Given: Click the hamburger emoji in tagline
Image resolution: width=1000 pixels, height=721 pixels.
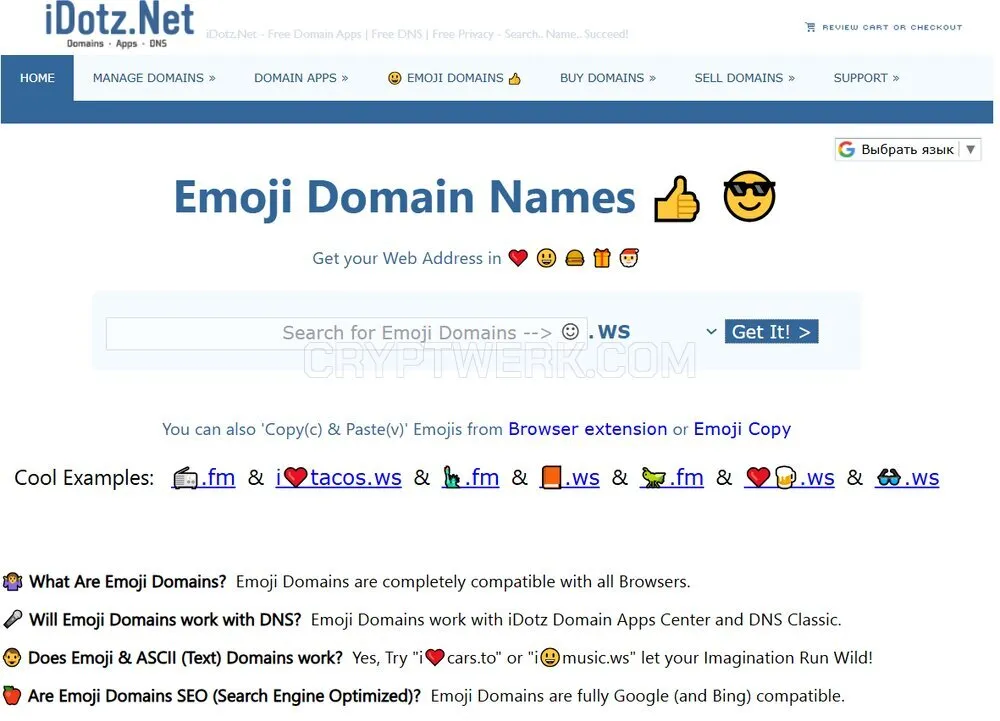Looking at the screenshot, I should coord(575,258).
